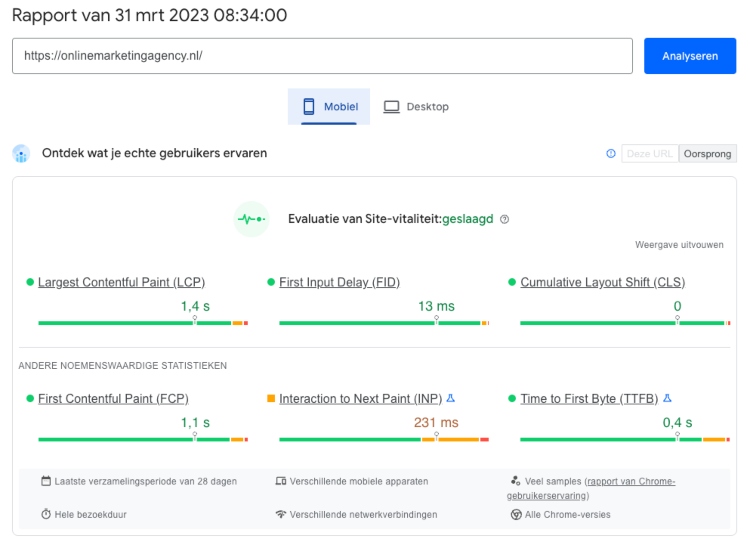
Task: Switch to the Desktop tab
Action: tap(416, 107)
